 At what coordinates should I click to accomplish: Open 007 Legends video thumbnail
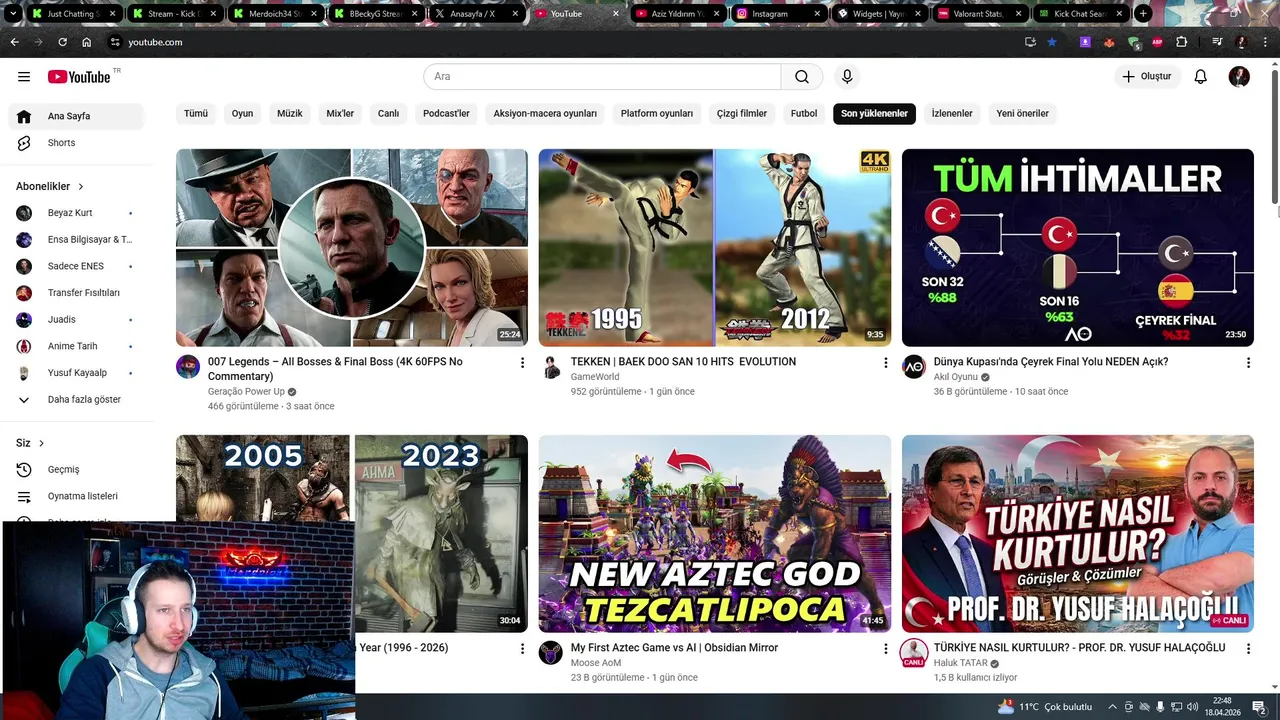pos(352,248)
